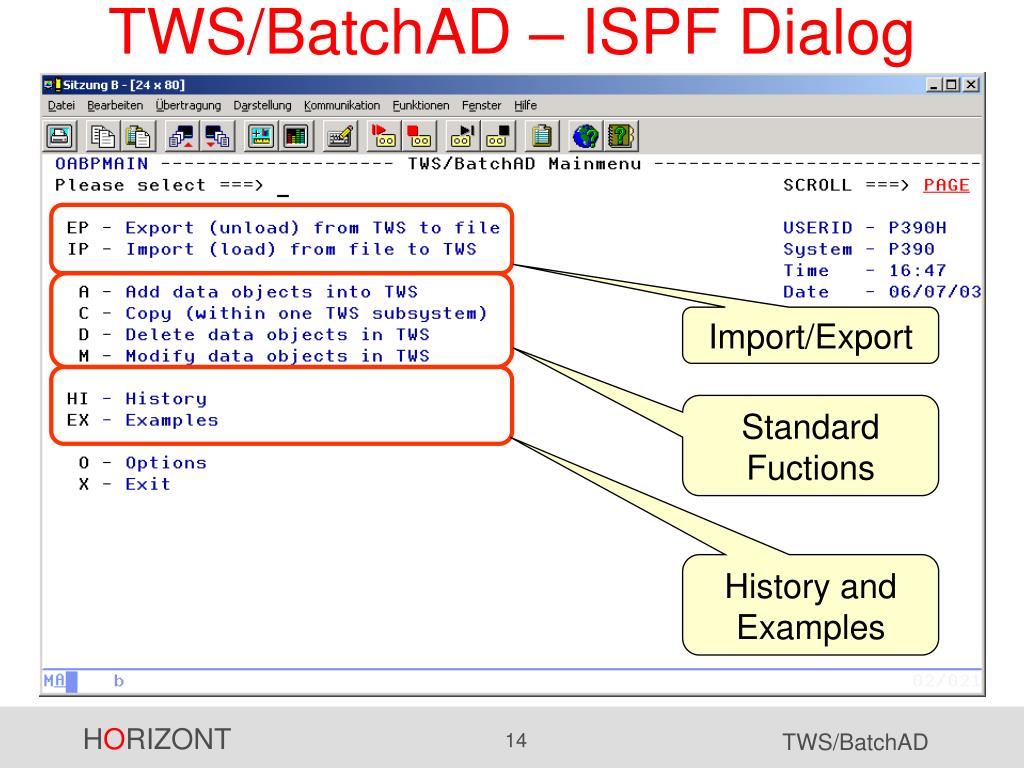This screenshot has height=768, width=1024.
Task: Select the 'History' menu option
Action: pyautogui.click(x=166, y=399)
